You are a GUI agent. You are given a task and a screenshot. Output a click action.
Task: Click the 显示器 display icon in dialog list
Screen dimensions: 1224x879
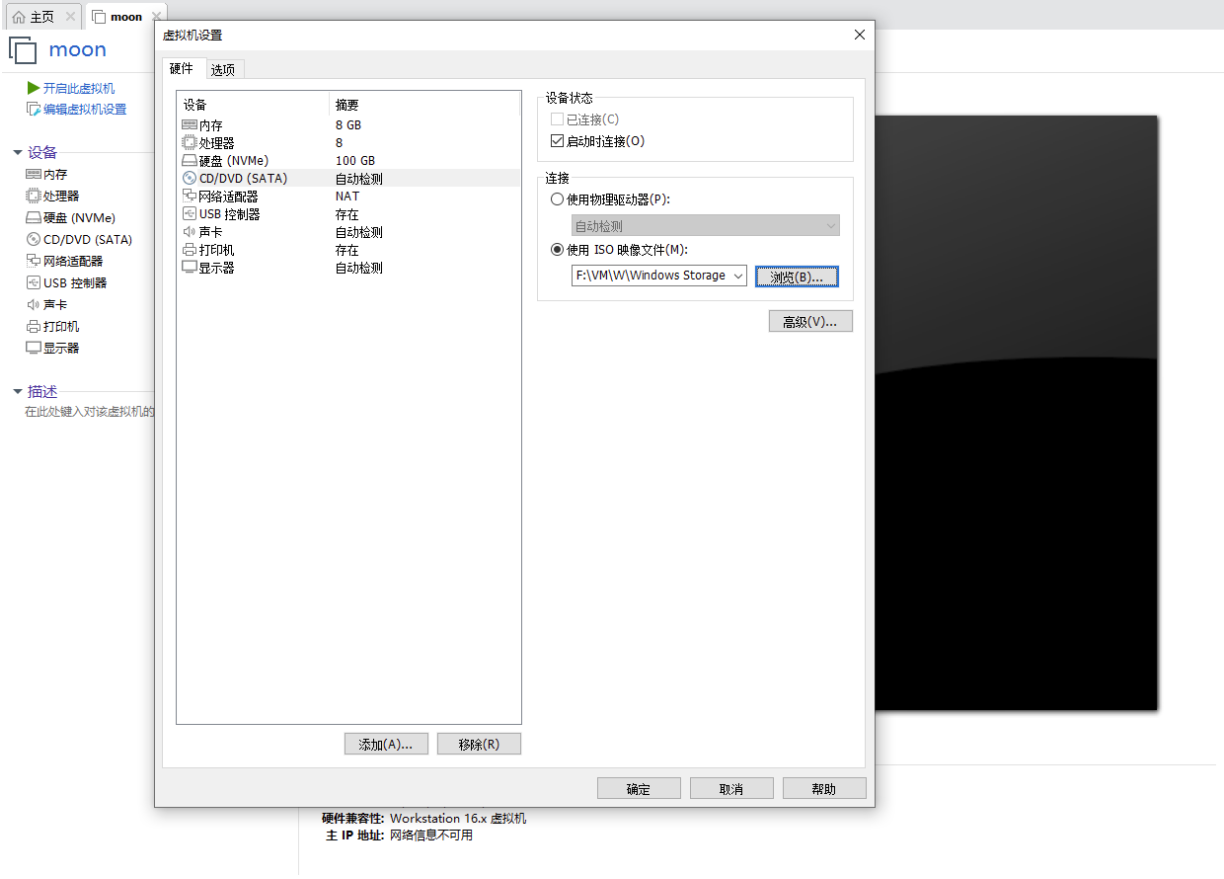click(x=189, y=268)
